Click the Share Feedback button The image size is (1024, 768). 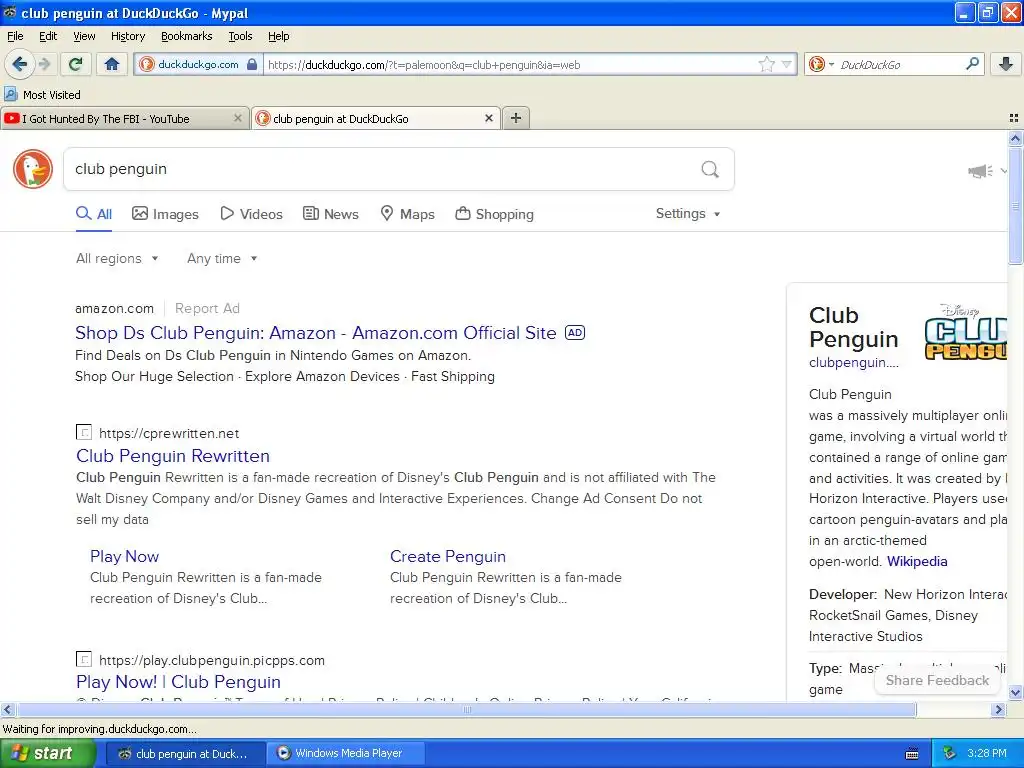(x=936, y=680)
